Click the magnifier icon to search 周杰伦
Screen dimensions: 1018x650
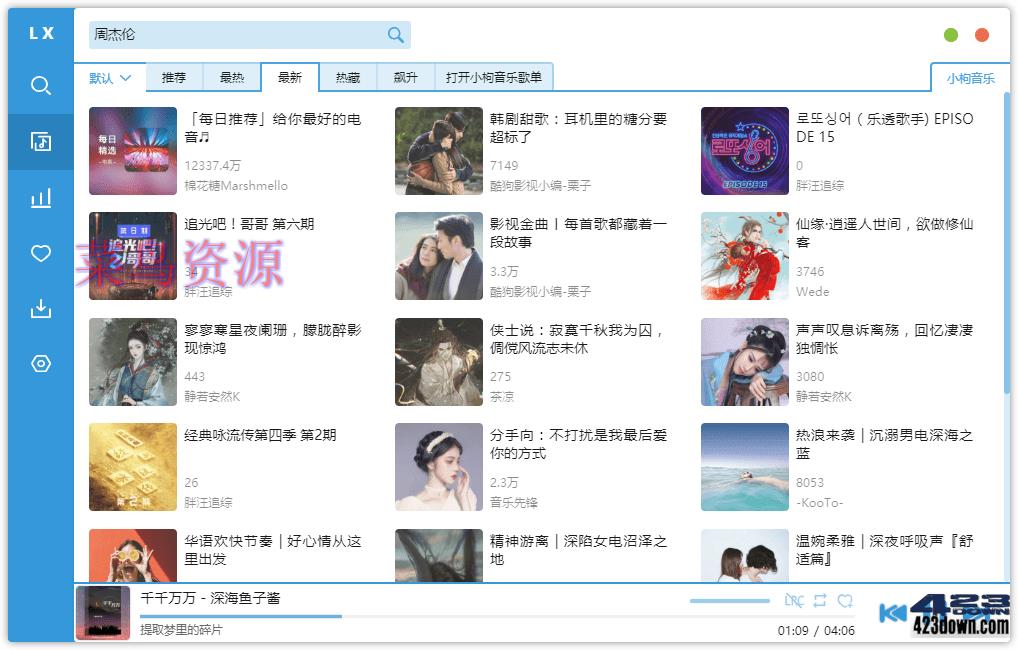click(395, 34)
